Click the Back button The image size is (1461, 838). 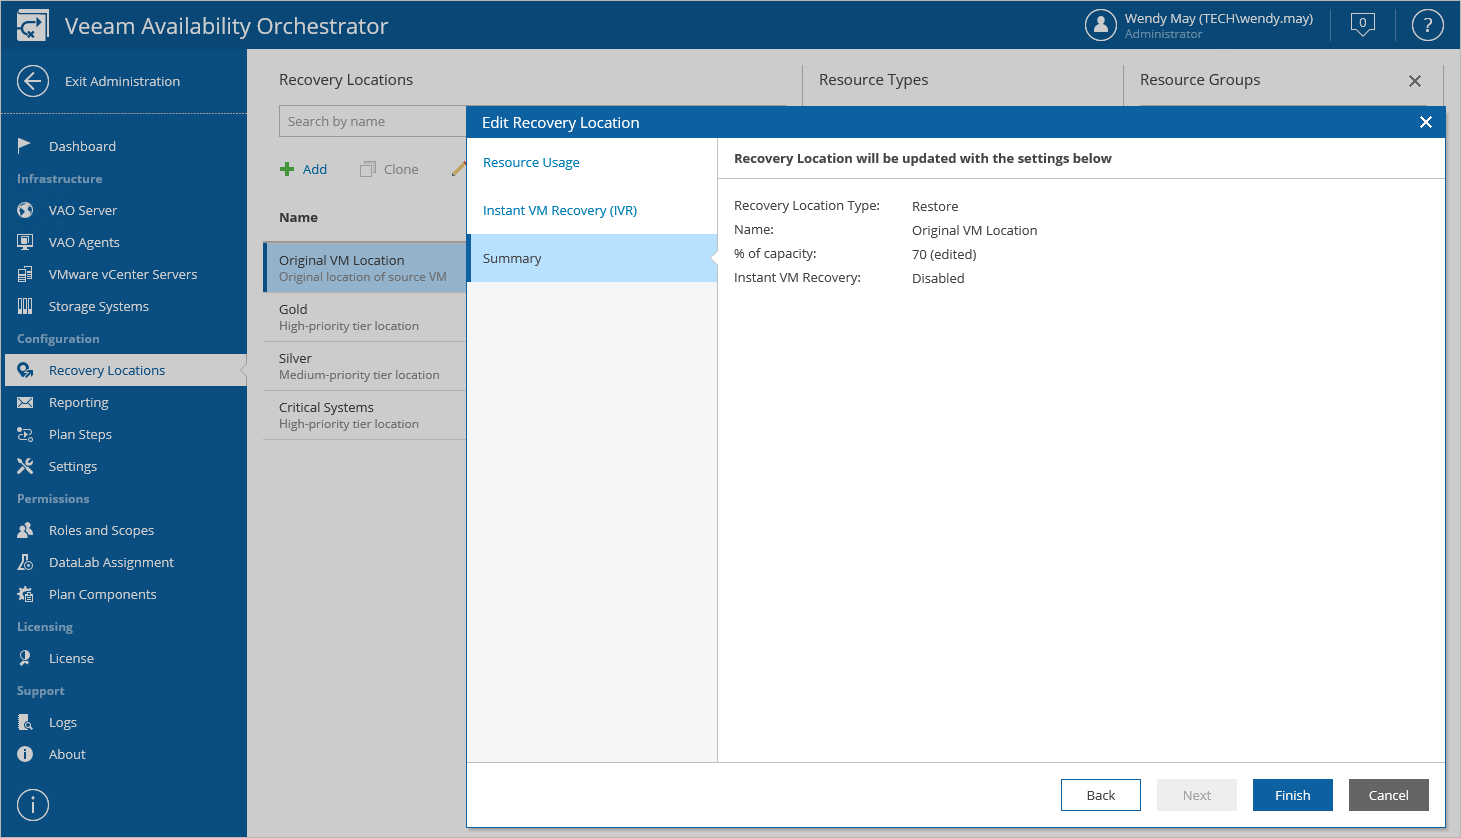(x=1100, y=795)
